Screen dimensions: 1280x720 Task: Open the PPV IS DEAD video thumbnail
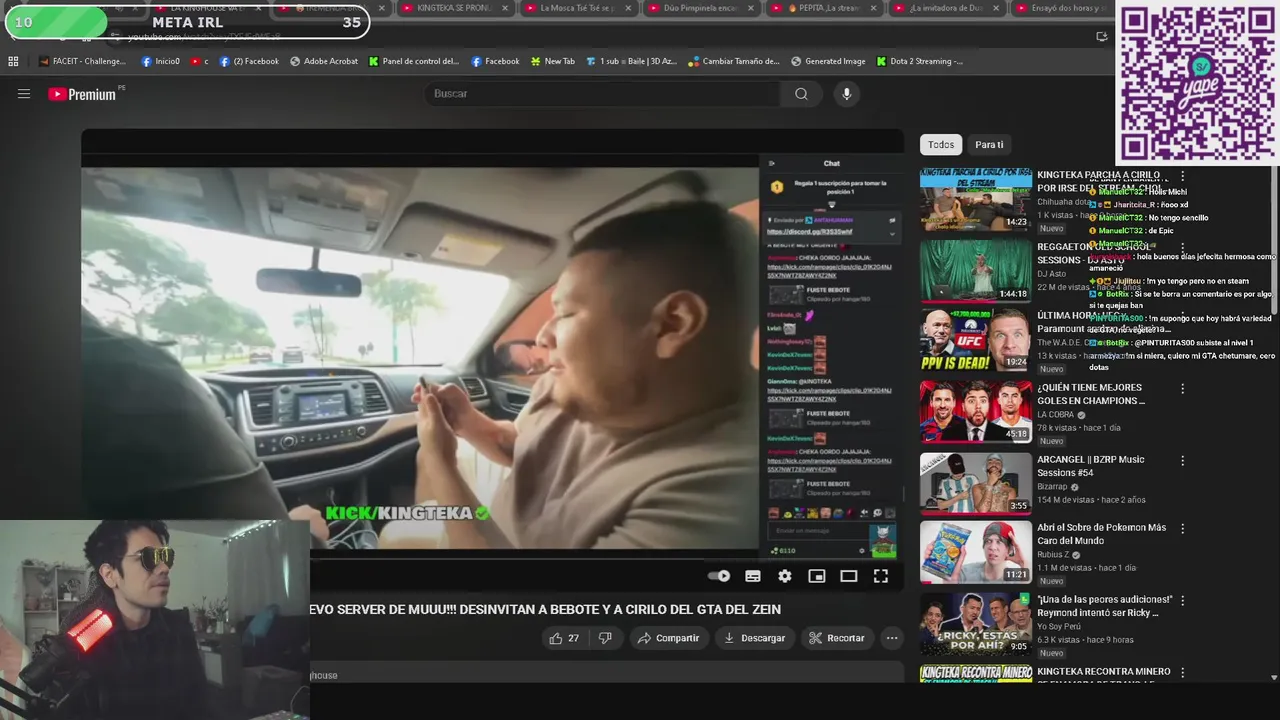point(975,340)
